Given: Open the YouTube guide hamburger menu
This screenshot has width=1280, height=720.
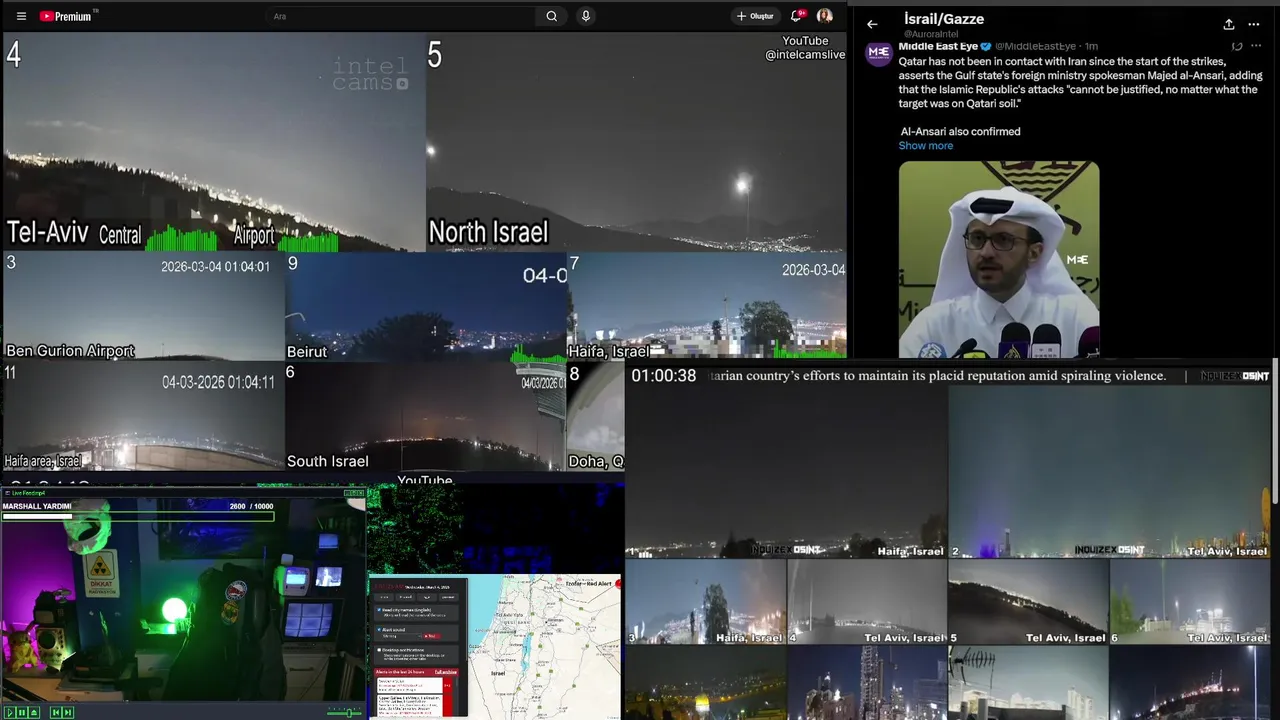Looking at the screenshot, I should [x=21, y=16].
